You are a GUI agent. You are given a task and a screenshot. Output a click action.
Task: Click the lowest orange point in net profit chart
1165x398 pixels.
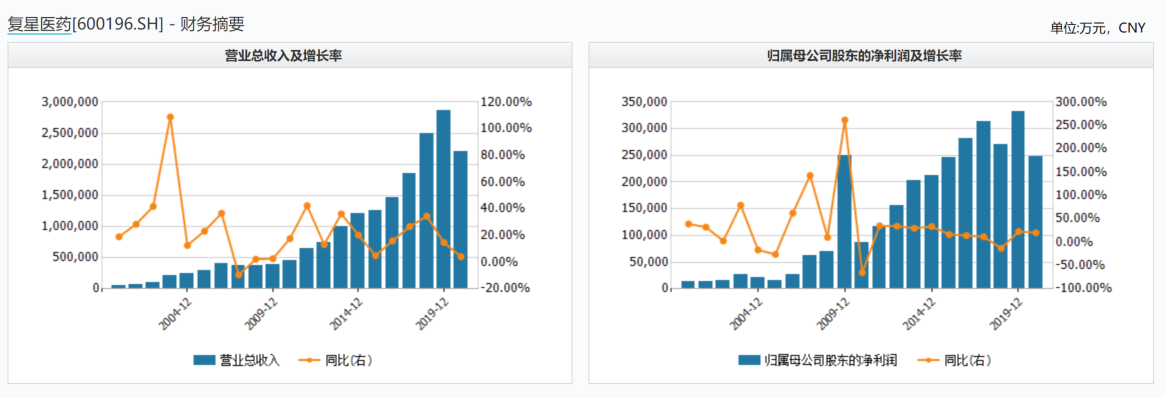862,273
